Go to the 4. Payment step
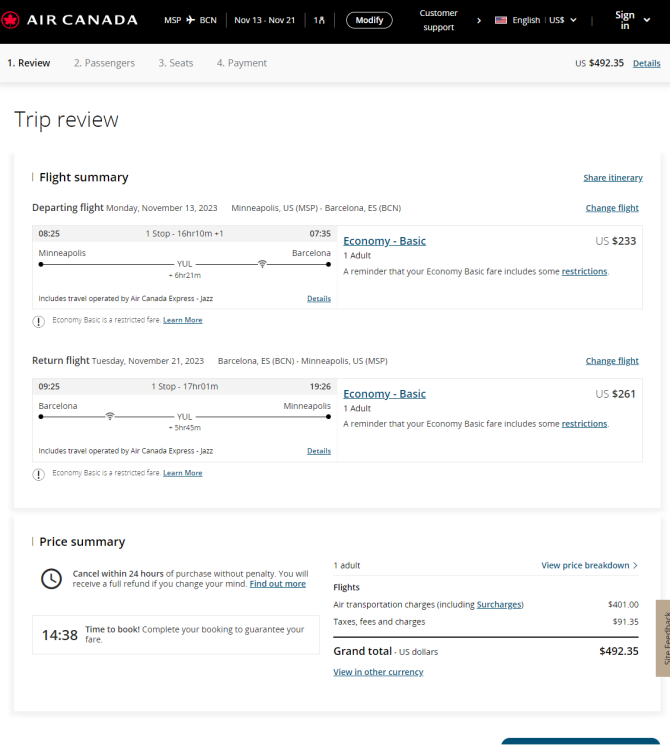The height and width of the screenshot is (745, 670). pyautogui.click(x=242, y=63)
